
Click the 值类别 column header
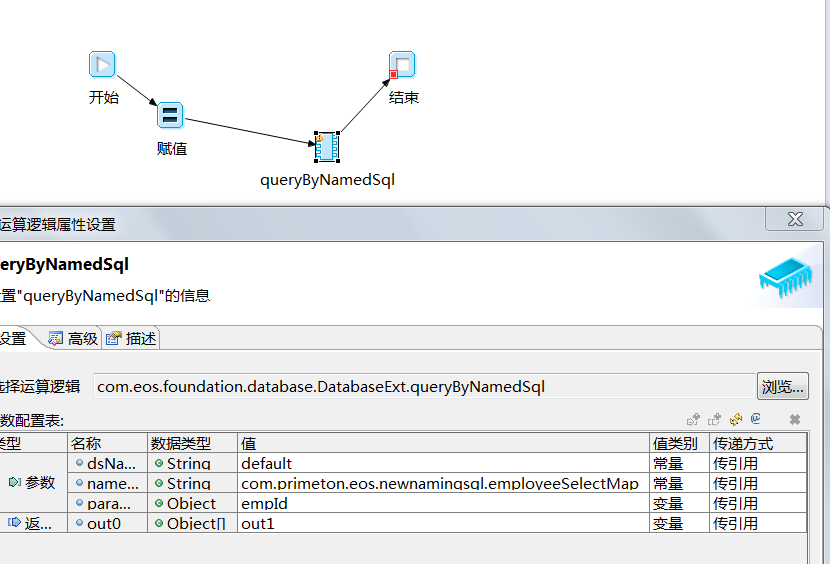680,443
